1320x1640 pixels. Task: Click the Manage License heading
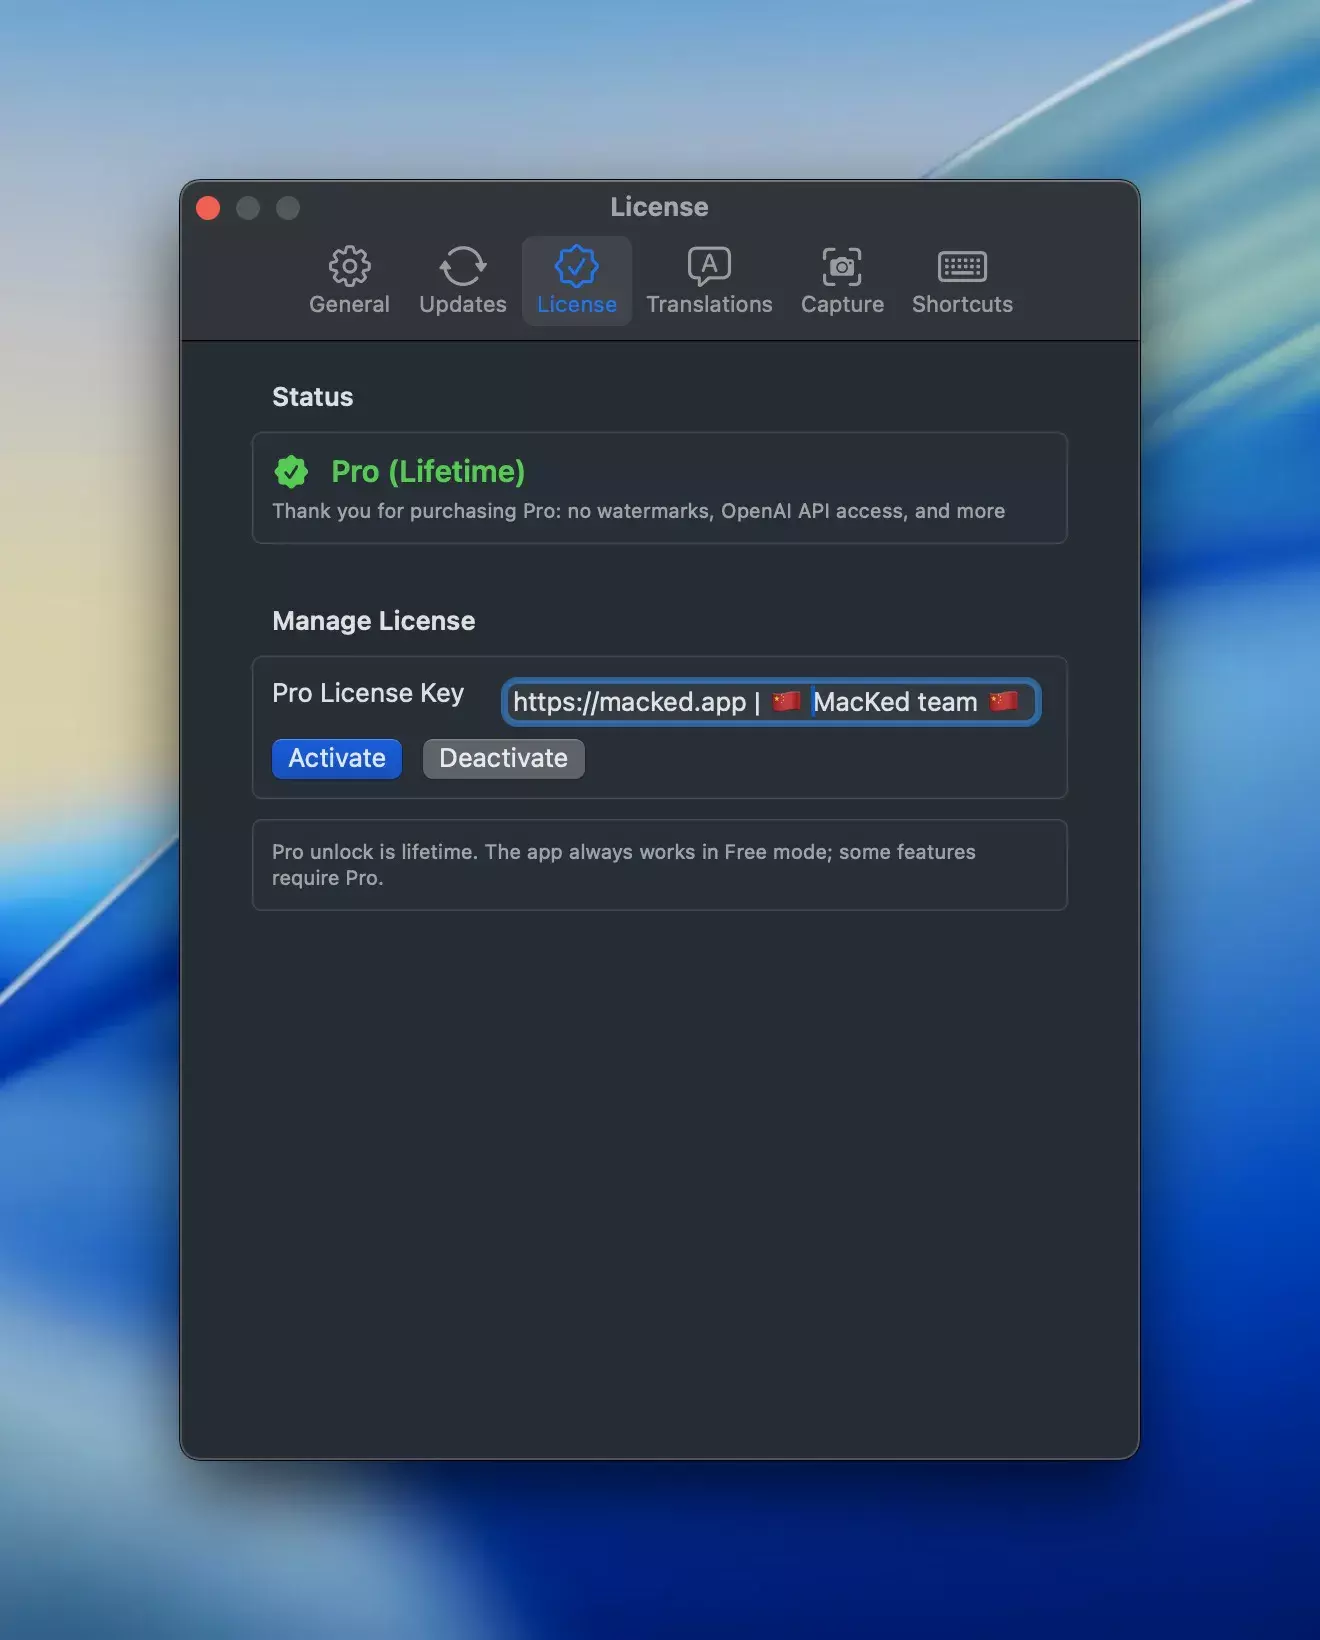[373, 621]
